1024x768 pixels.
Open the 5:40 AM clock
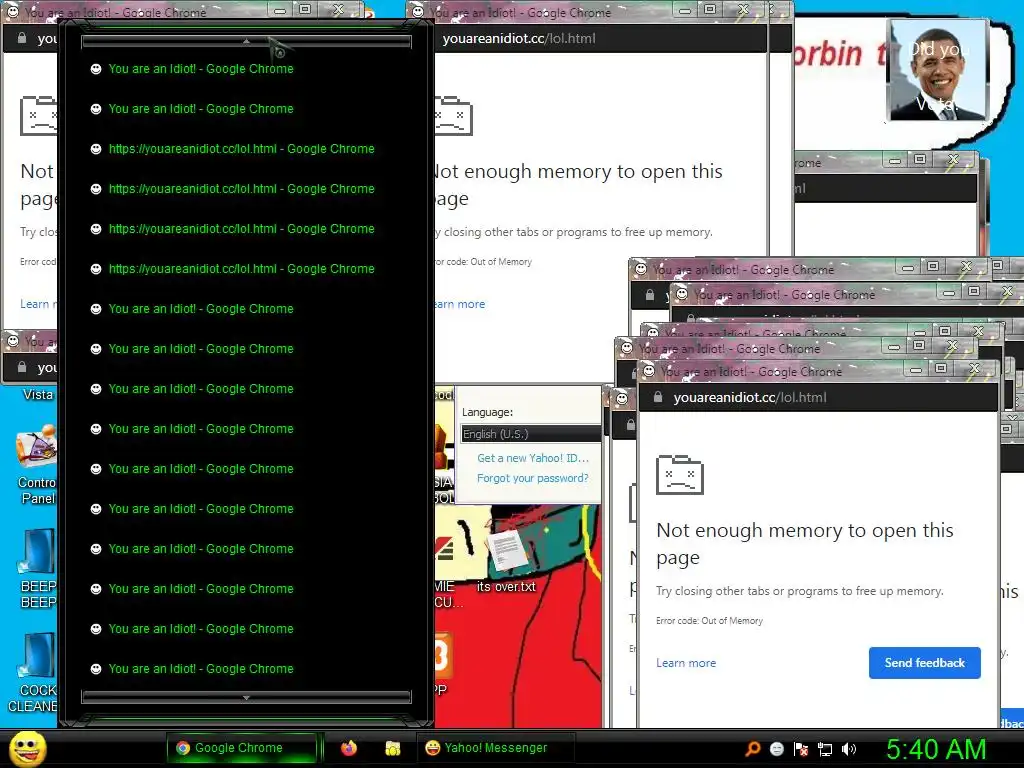tap(936, 749)
